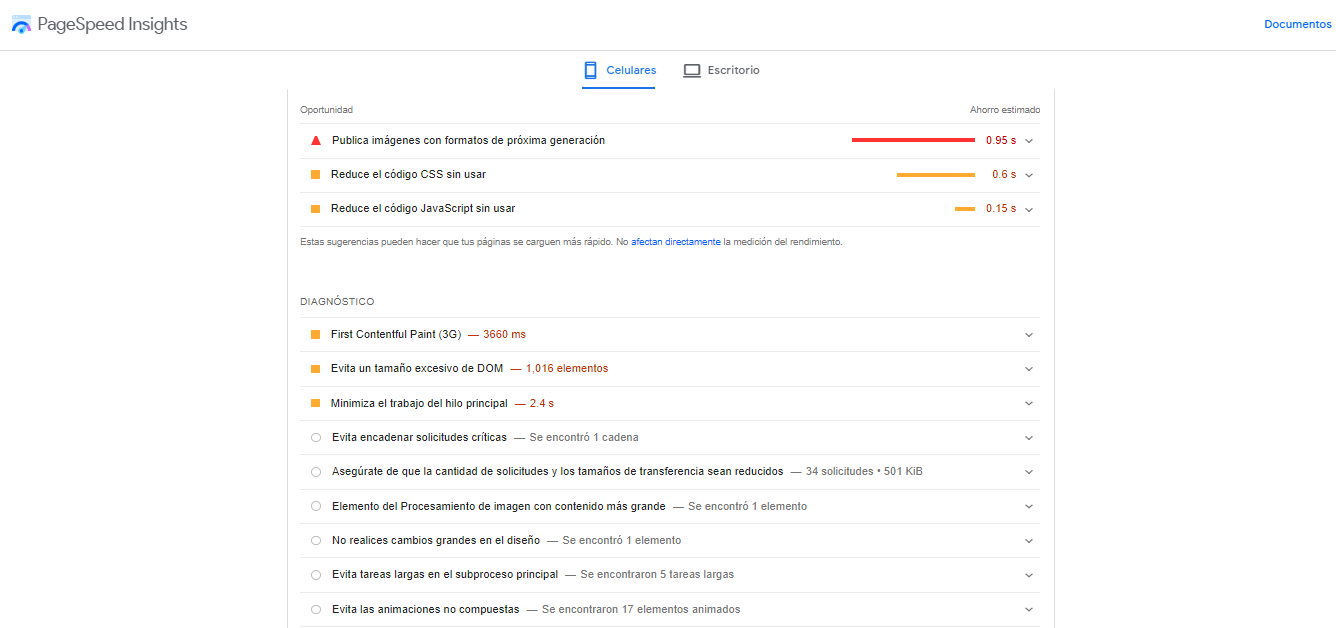Click the PageSpeed Insights logo icon
Image resolution: width=1336 pixels, height=628 pixels.
[x=20, y=23]
